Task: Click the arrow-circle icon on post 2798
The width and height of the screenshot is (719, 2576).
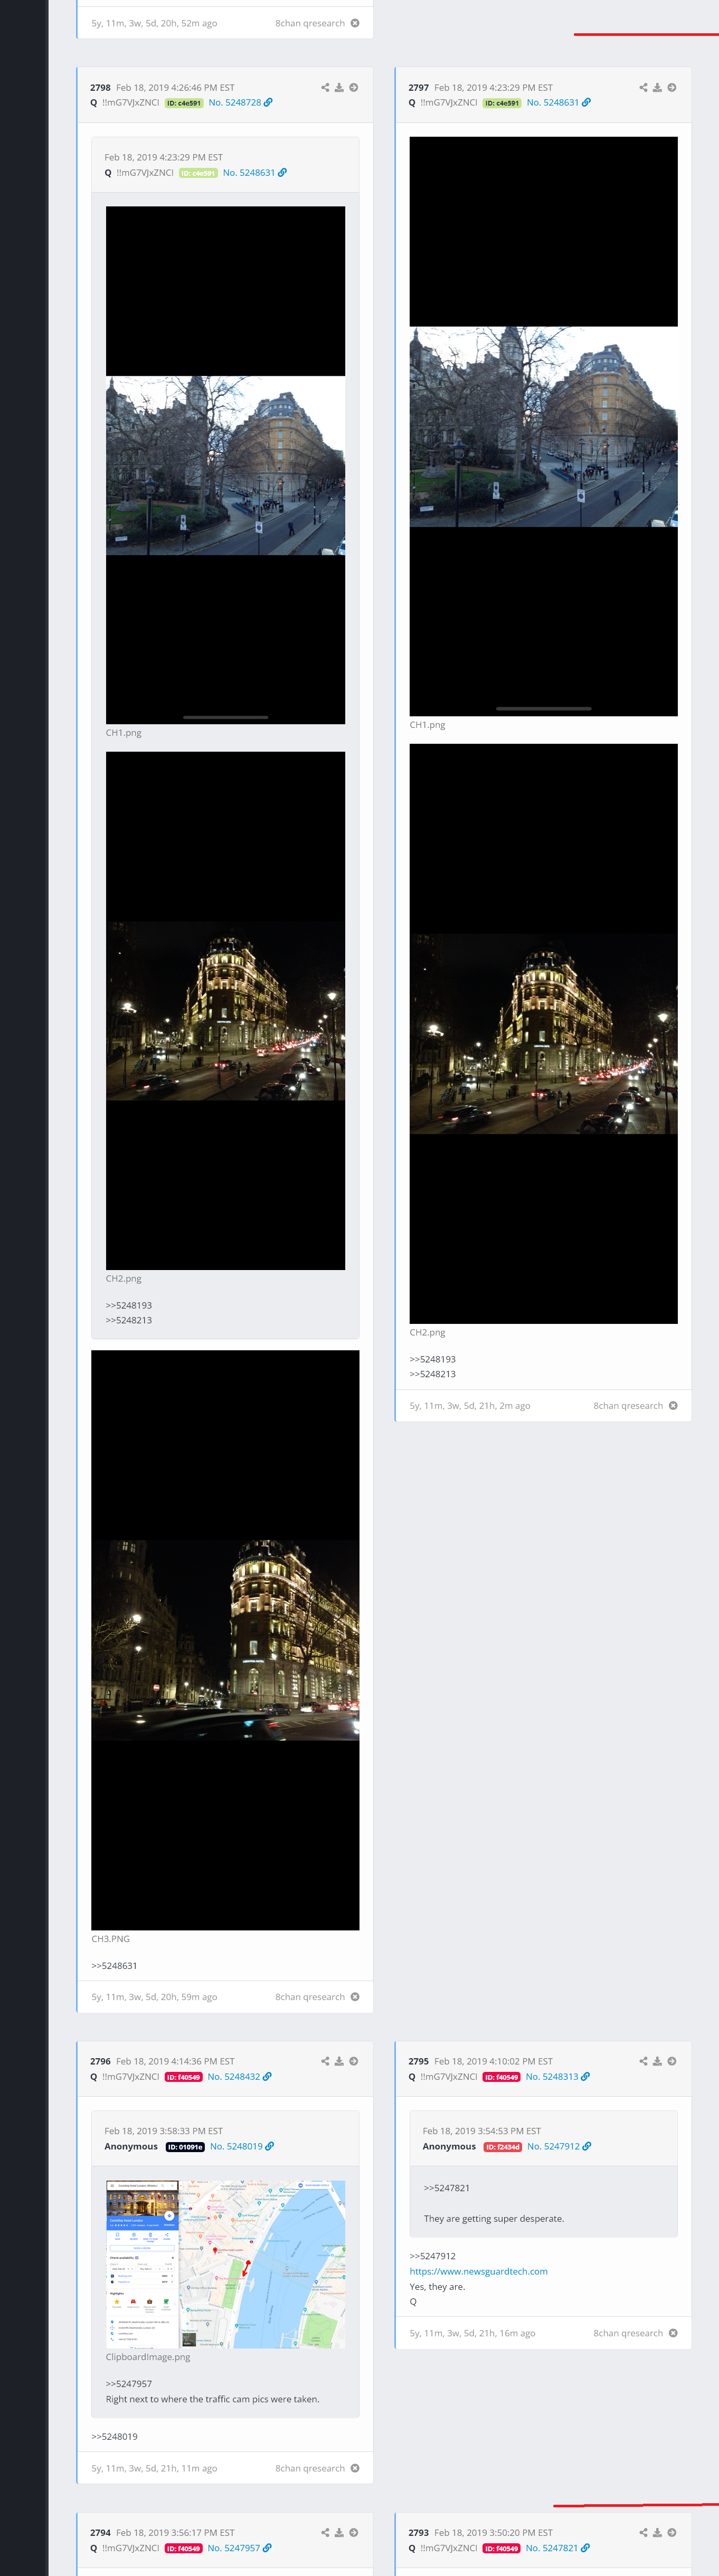Action: (x=354, y=88)
